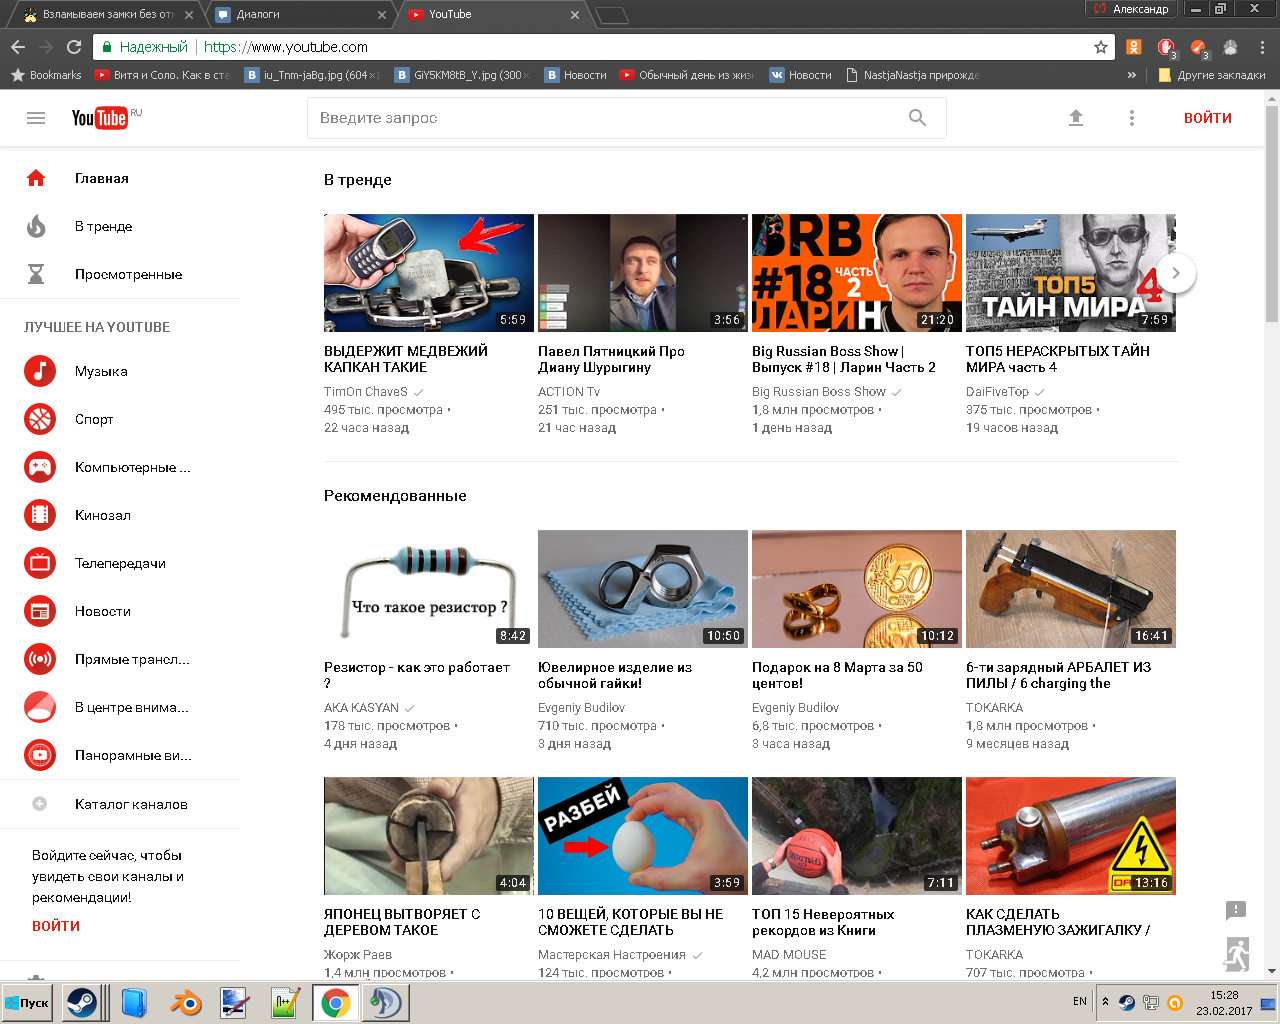The height and width of the screenshot is (1024, 1280).
Task: Open the Компьютерные игры gamepad icon
Action: (40, 467)
